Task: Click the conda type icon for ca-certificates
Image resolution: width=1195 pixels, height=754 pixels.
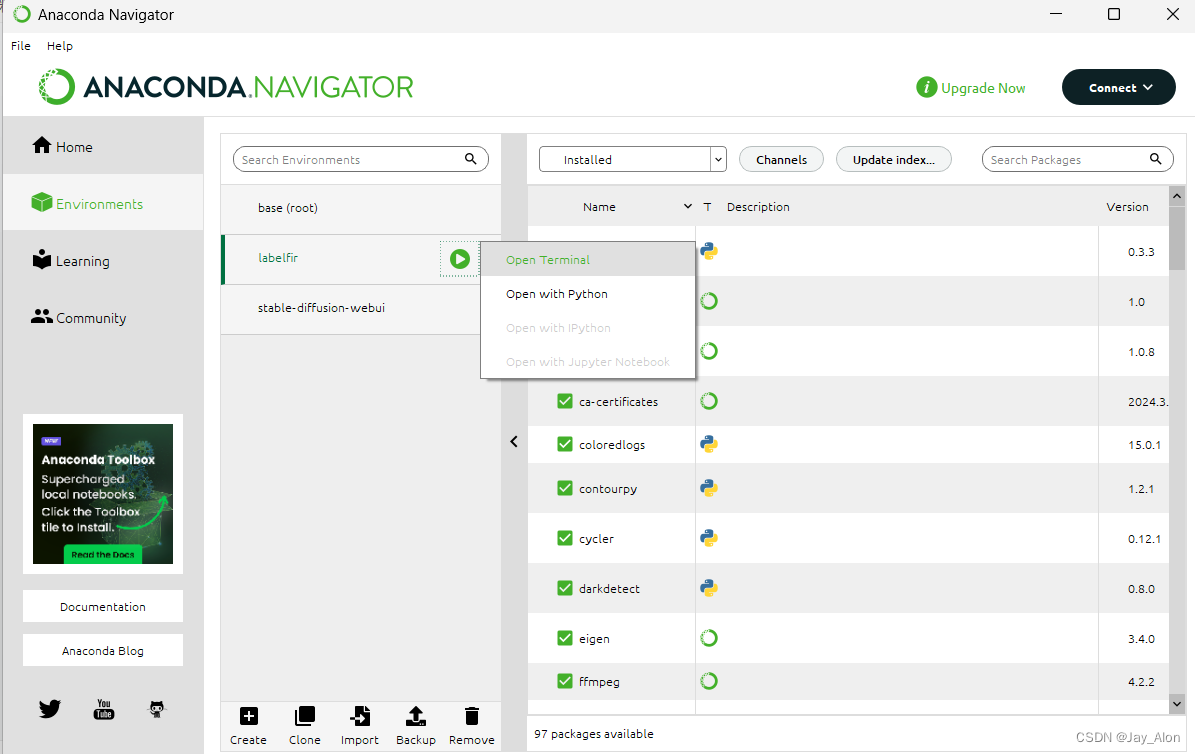Action: [x=709, y=401]
